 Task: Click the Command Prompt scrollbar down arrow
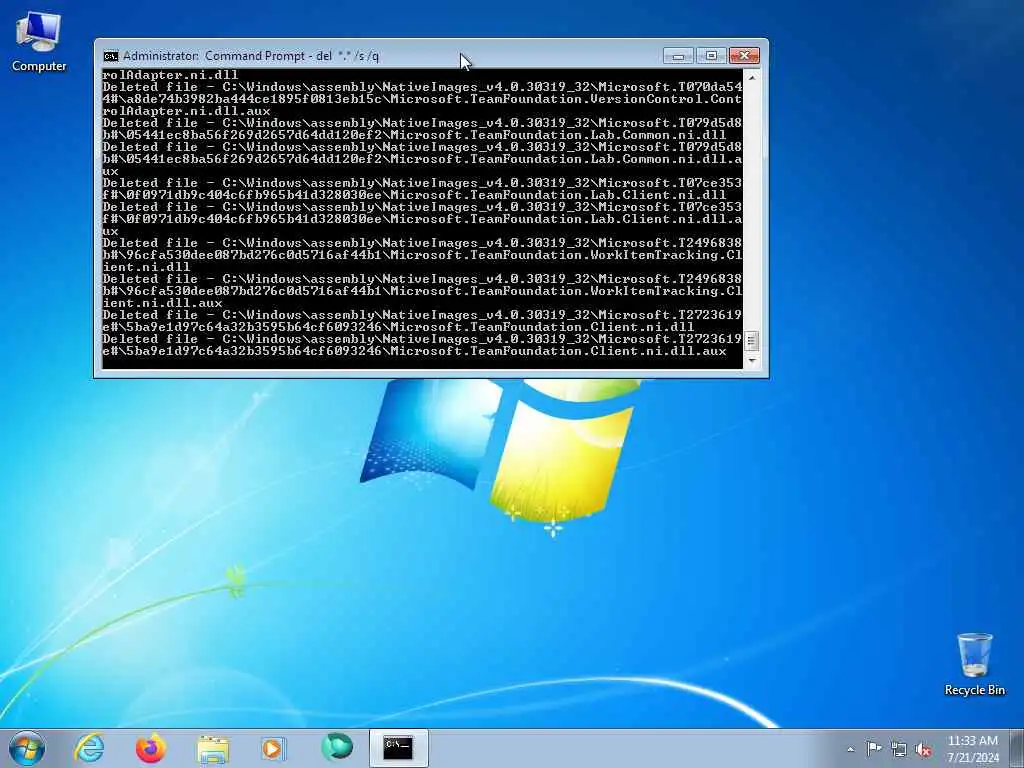(x=752, y=360)
